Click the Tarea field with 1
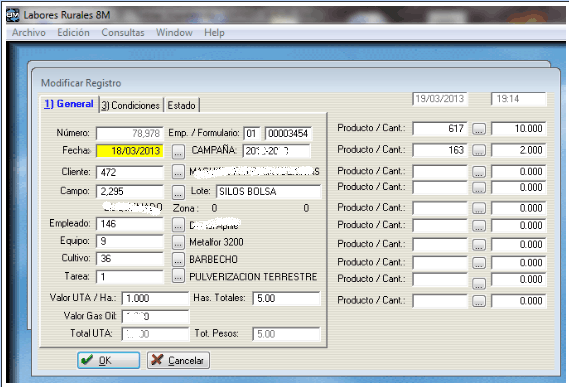Screen dimensions: 569x387 click(x=130, y=277)
